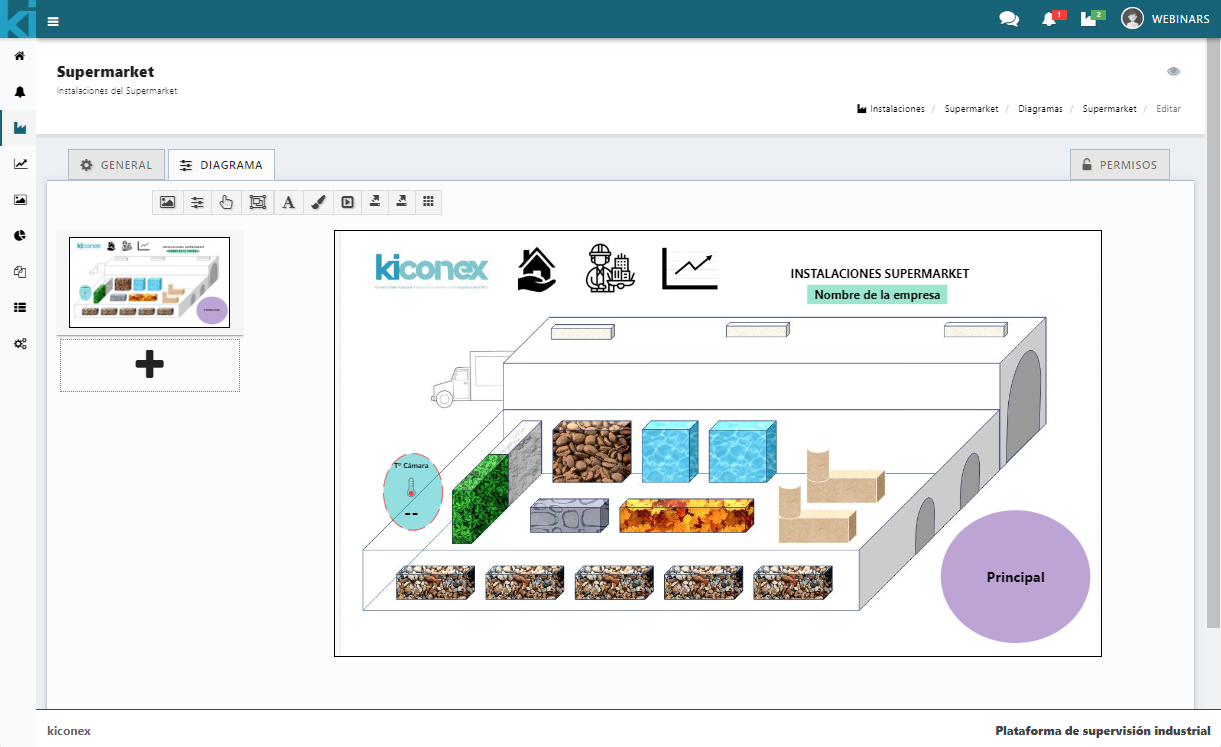The height and width of the screenshot is (747, 1221).
Task: Select the Supermarket diagram page thumbnail
Action: click(x=149, y=282)
